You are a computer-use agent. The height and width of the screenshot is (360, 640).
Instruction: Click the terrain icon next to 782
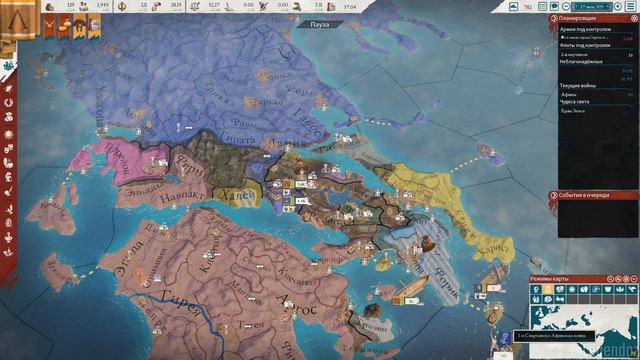[513, 7]
